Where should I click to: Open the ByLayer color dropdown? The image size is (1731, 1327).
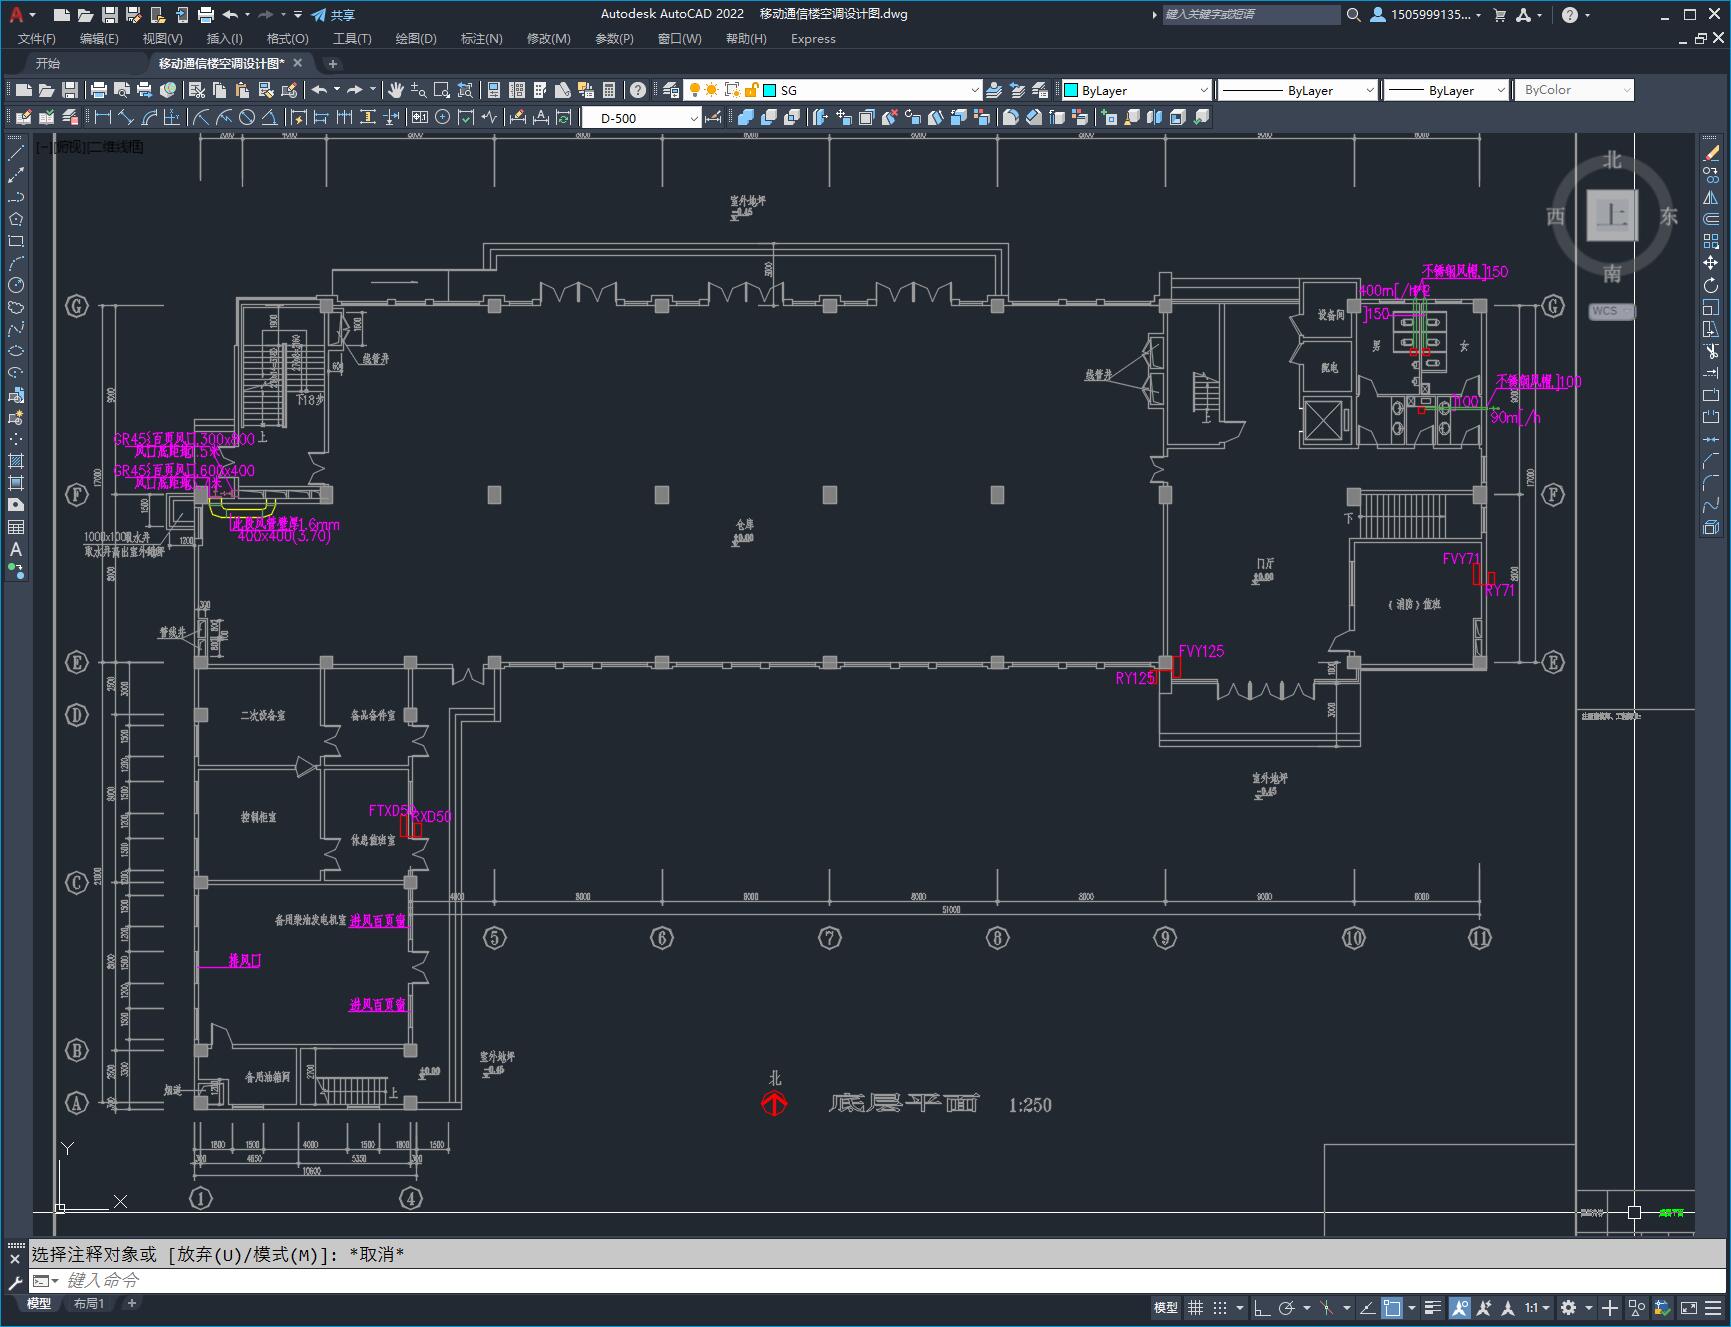tap(1203, 90)
